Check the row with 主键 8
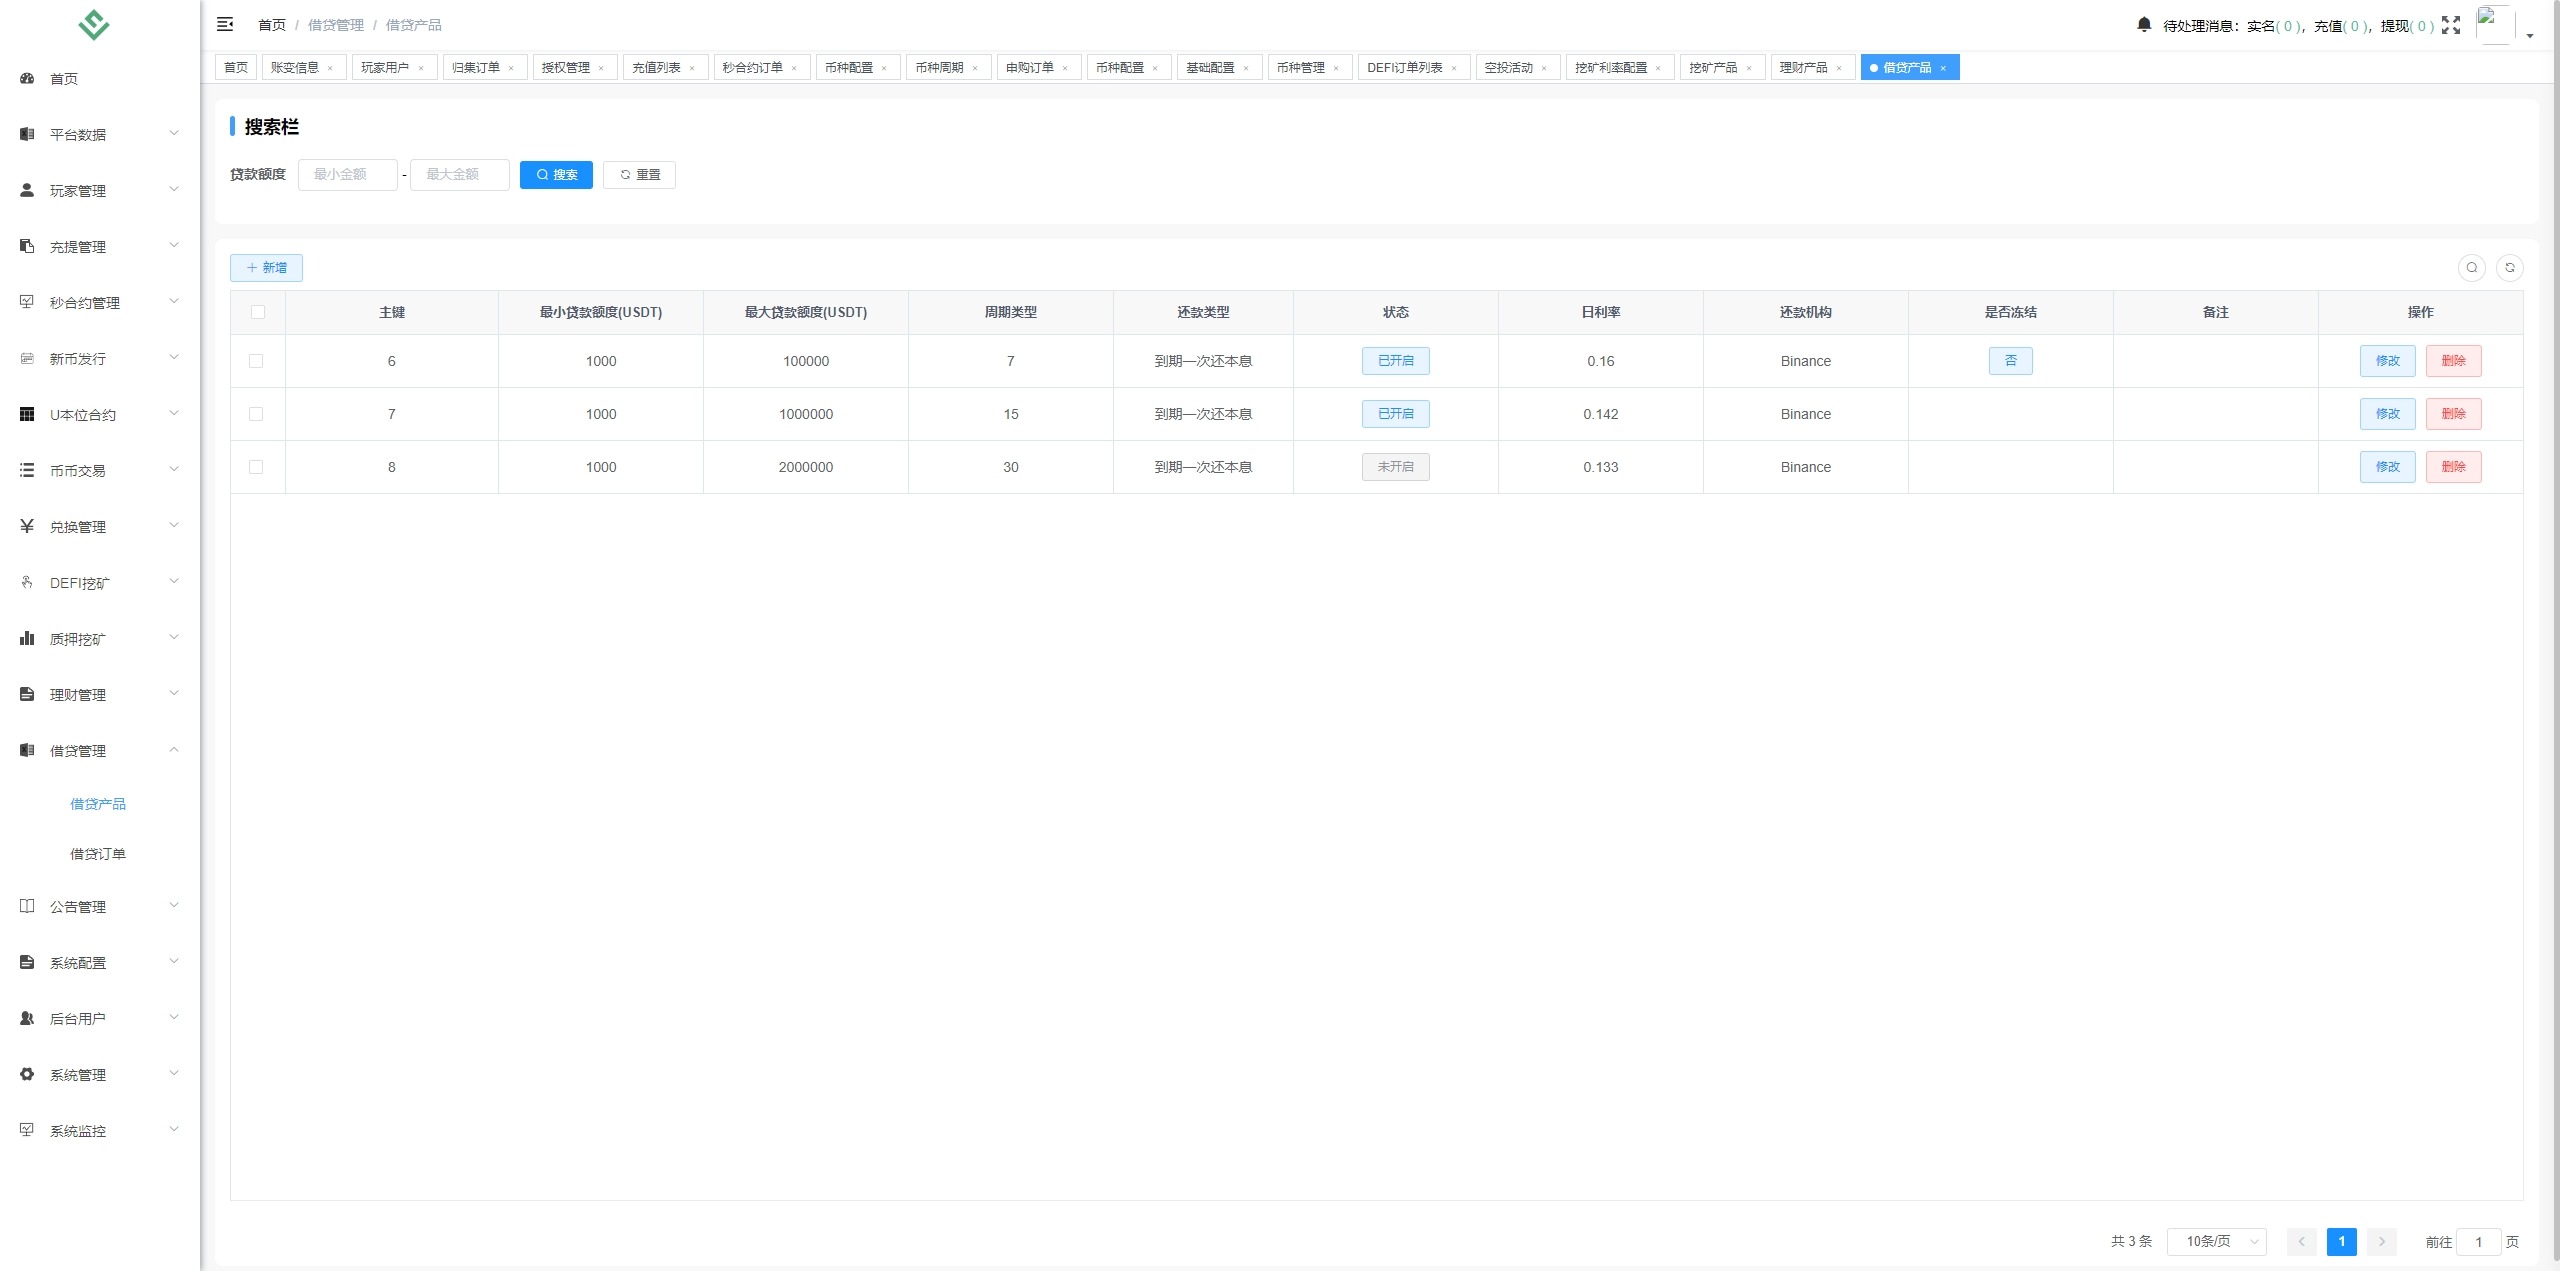 click(256, 467)
